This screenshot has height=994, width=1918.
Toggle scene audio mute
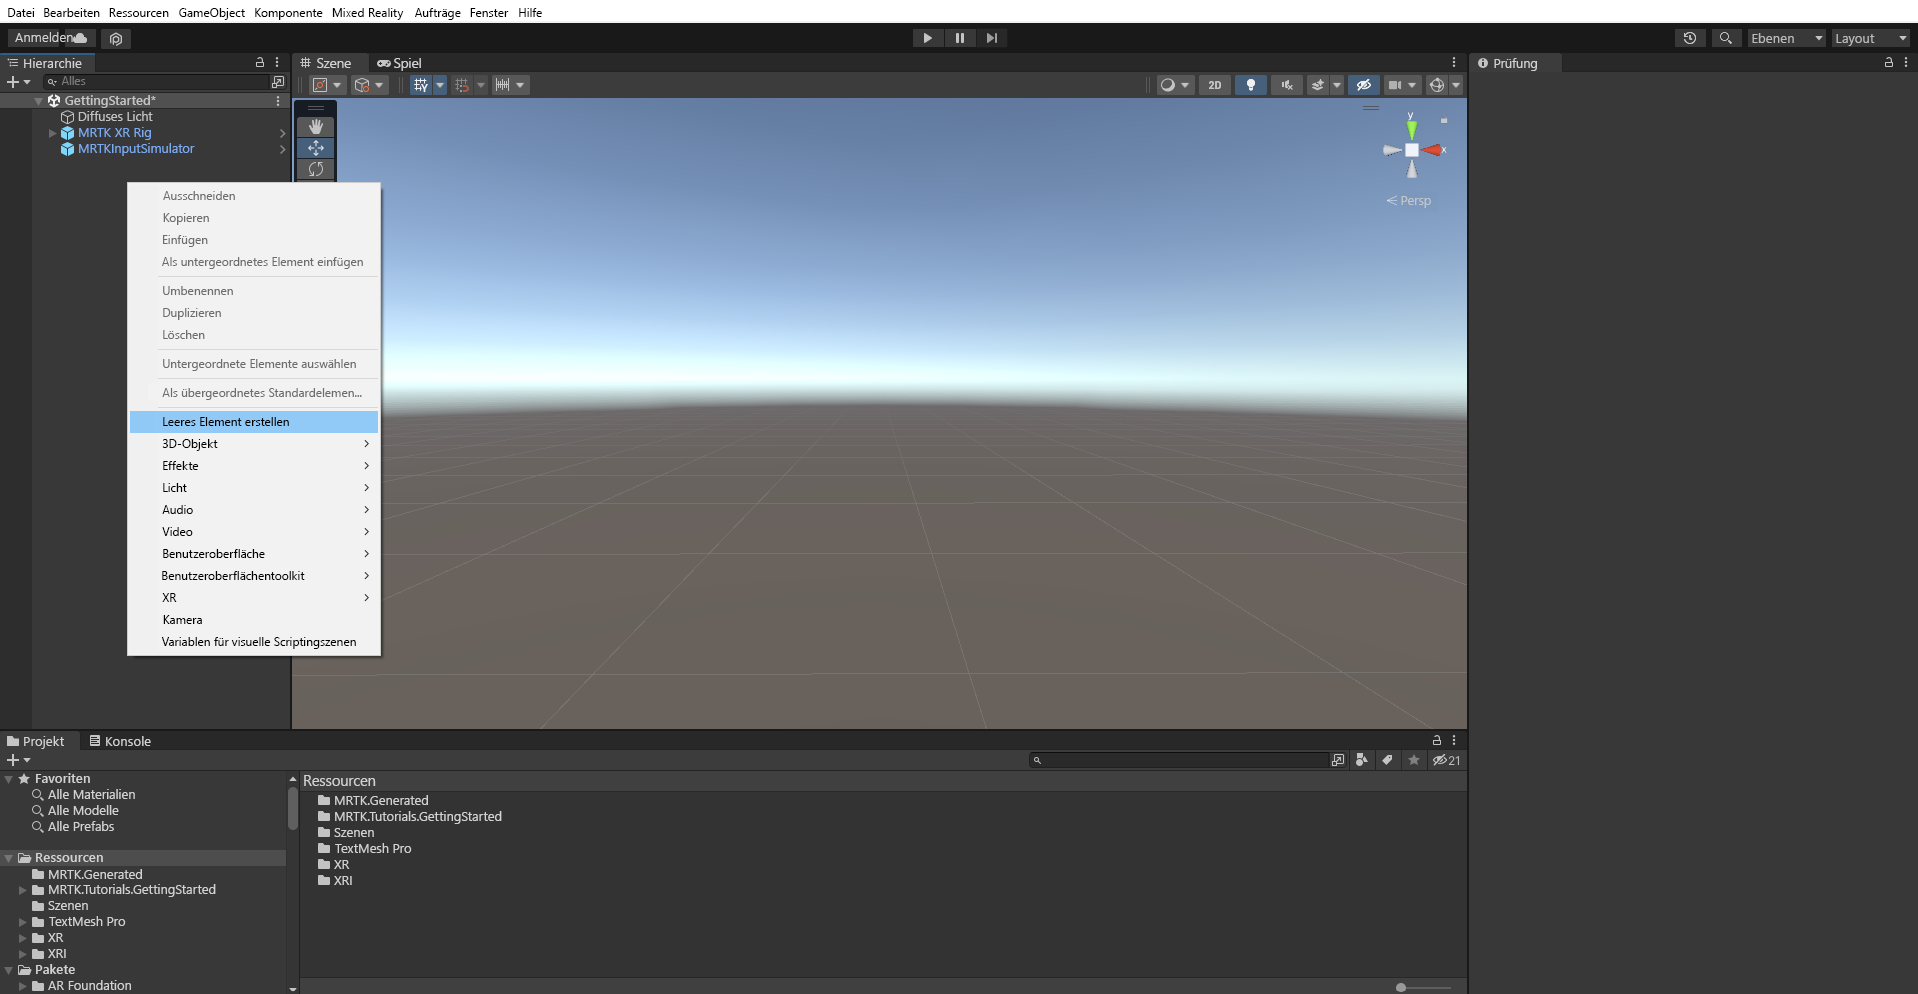pyautogui.click(x=1287, y=85)
